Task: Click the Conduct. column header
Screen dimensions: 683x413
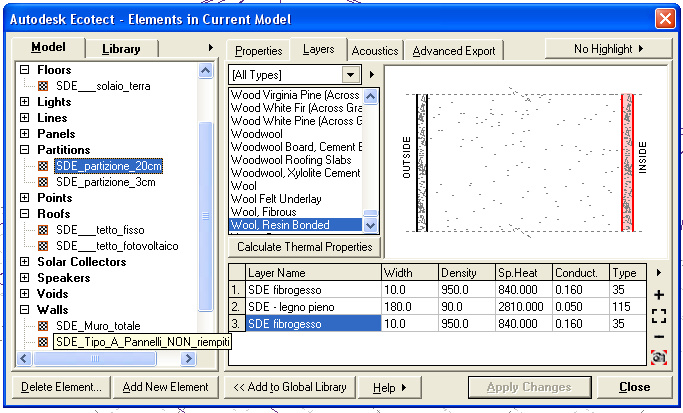Action: click(x=580, y=273)
